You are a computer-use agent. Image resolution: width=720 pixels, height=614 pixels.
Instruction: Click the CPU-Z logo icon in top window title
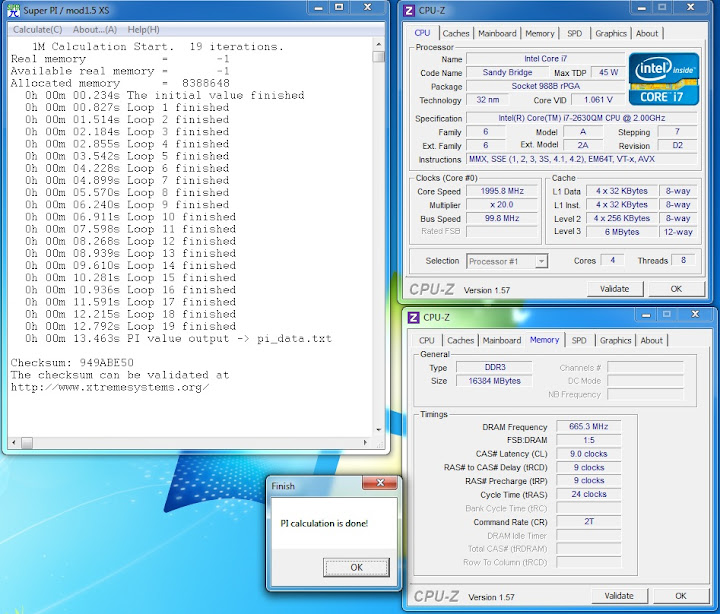[x=409, y=10]
